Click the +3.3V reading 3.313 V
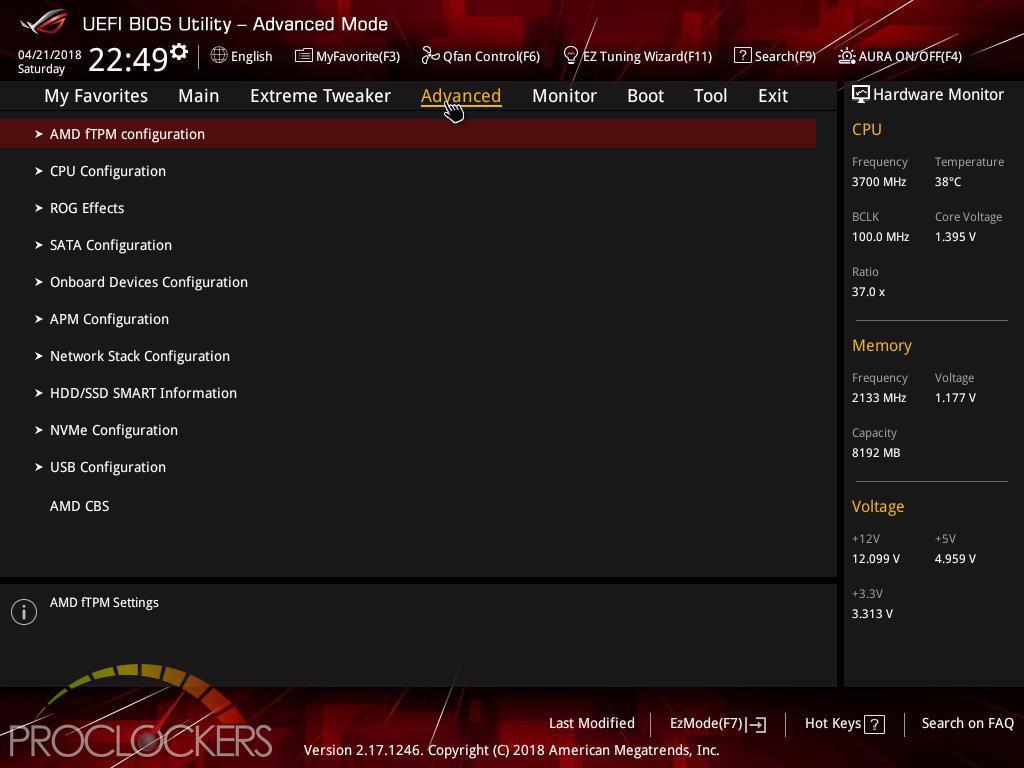The height and width of the screenshot is (768, 1024). click(872, 613)
